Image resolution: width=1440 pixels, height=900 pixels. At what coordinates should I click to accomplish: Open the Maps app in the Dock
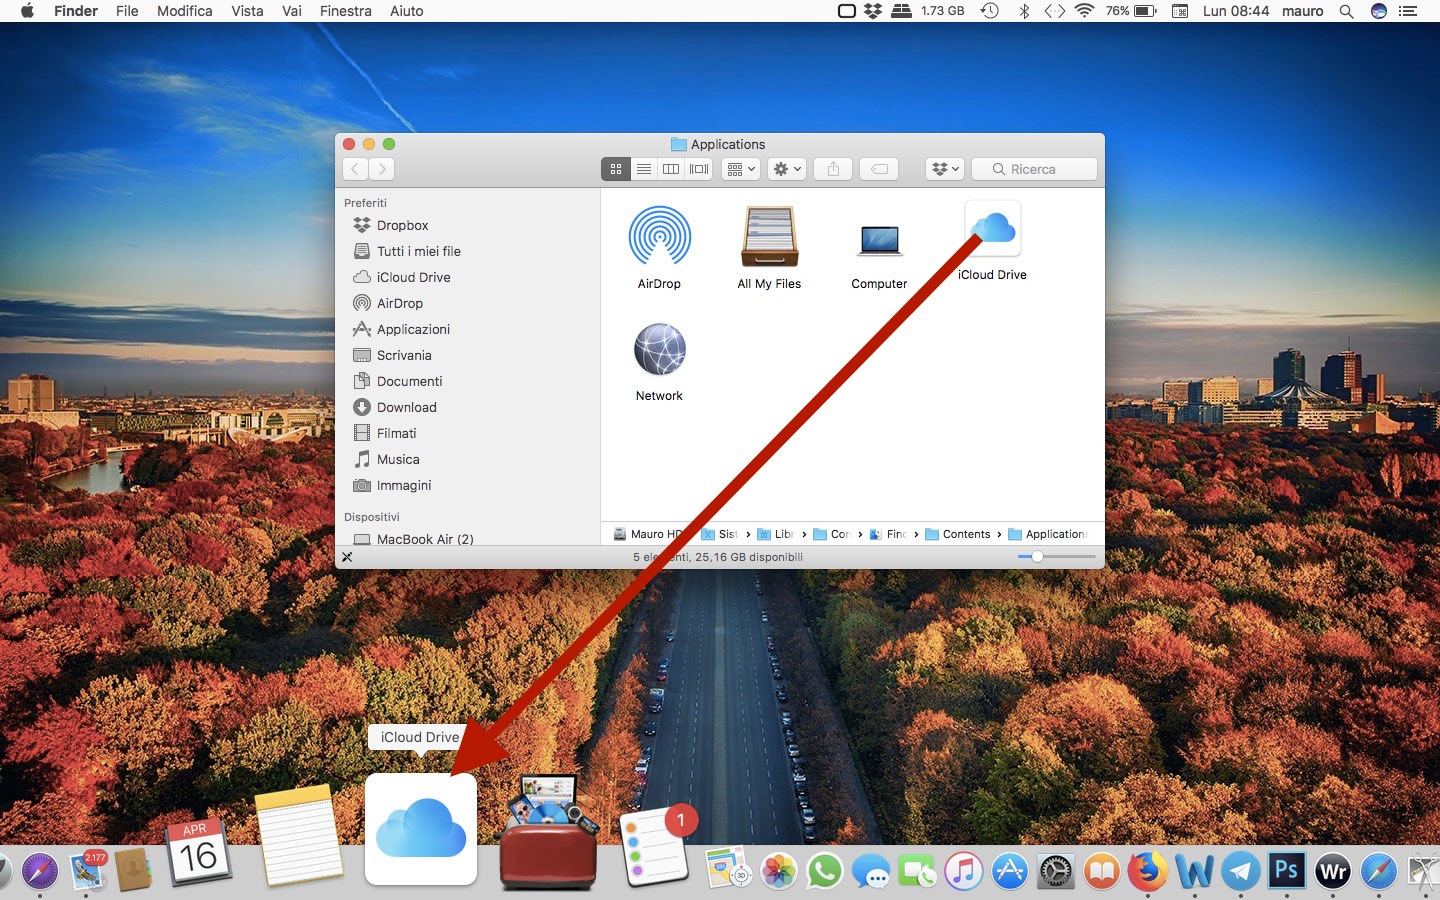(x=727, y=868)
